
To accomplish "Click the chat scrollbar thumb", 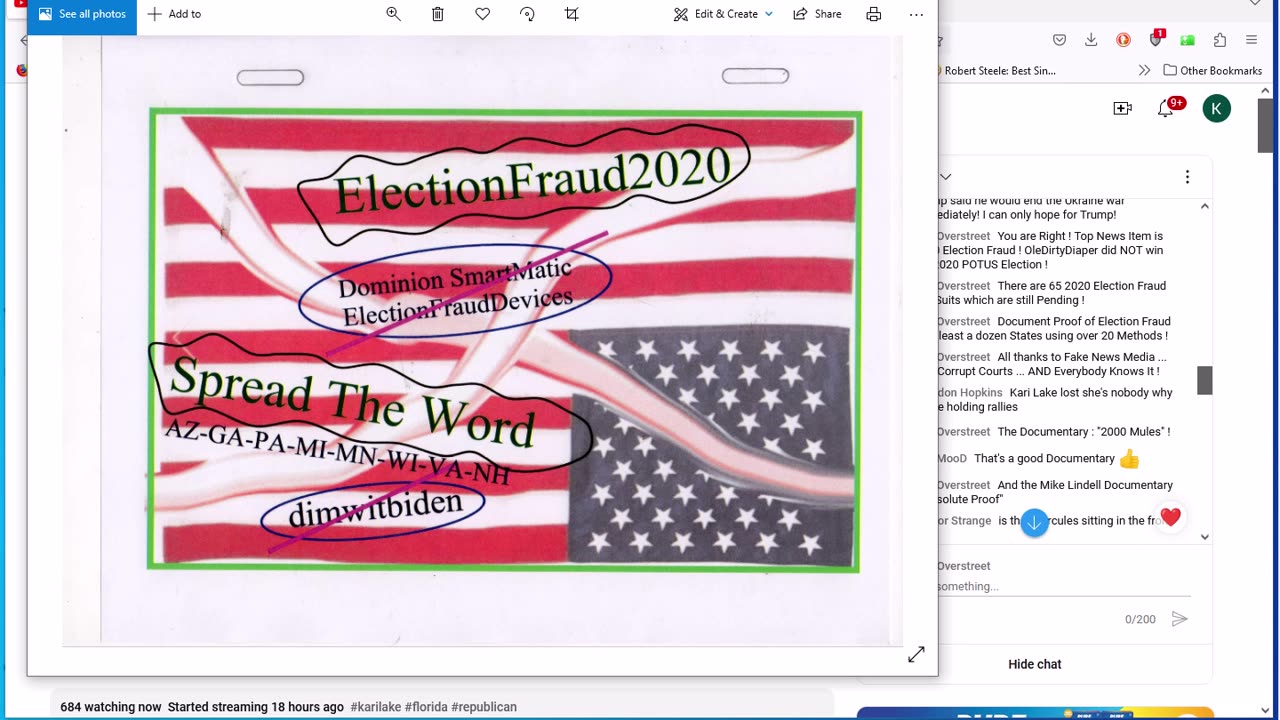I will 1205,380.
